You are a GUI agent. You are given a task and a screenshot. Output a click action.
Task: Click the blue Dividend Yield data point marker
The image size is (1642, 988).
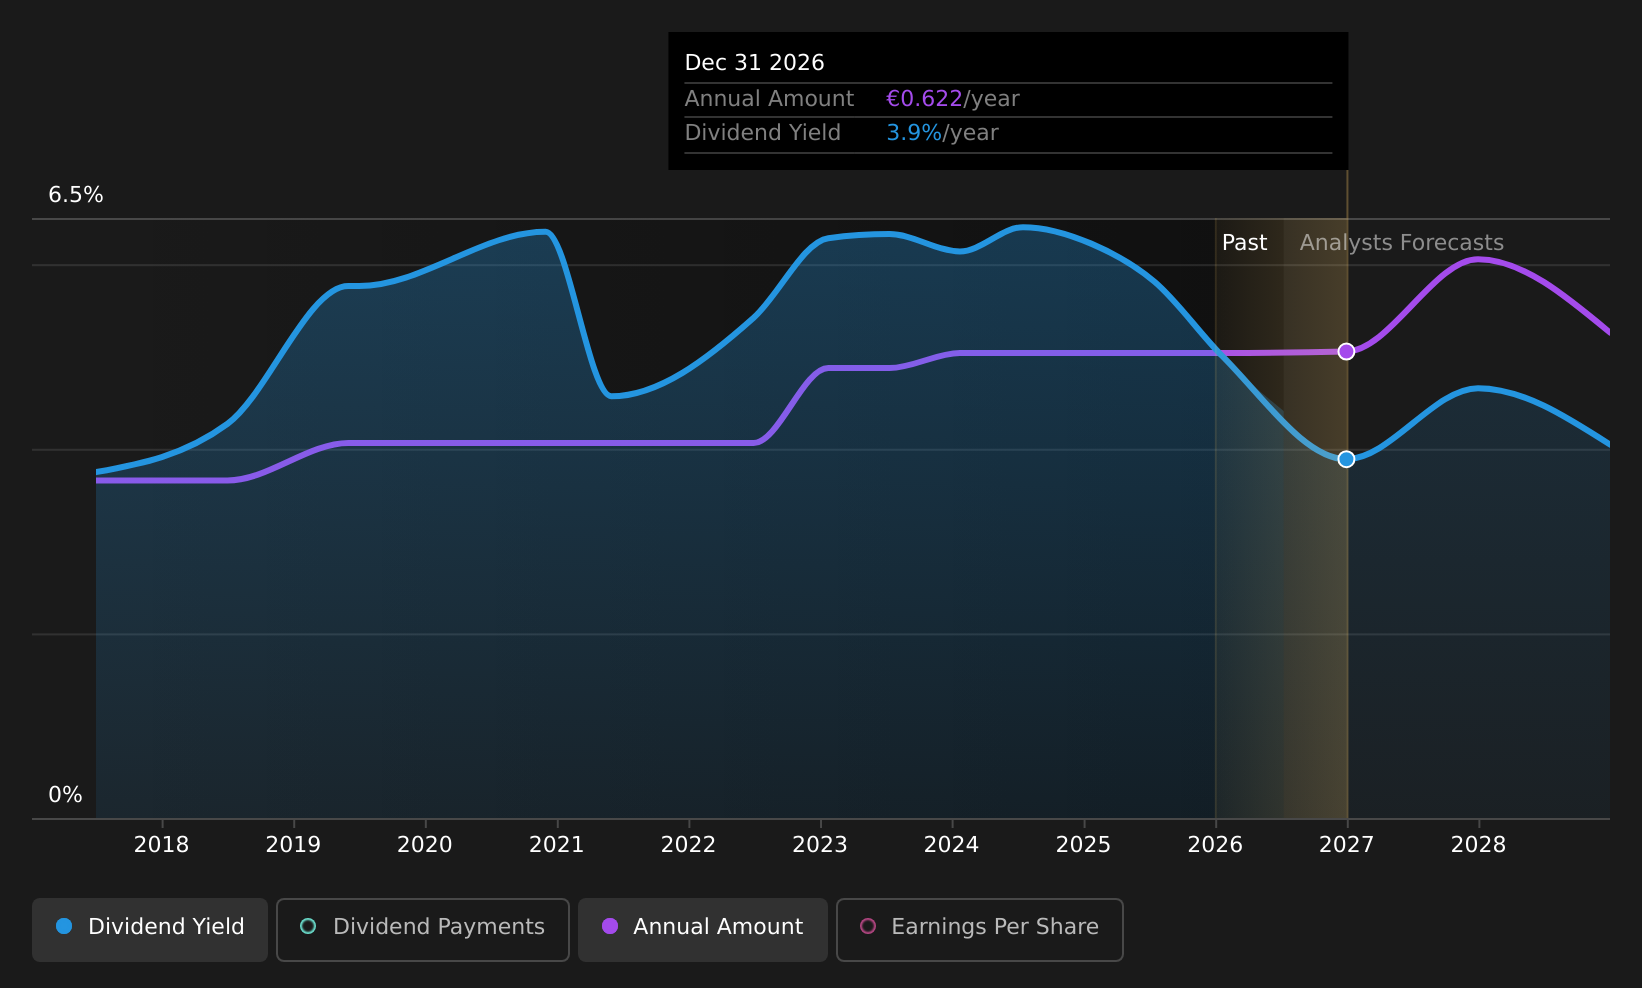(x=1346, y=459)
